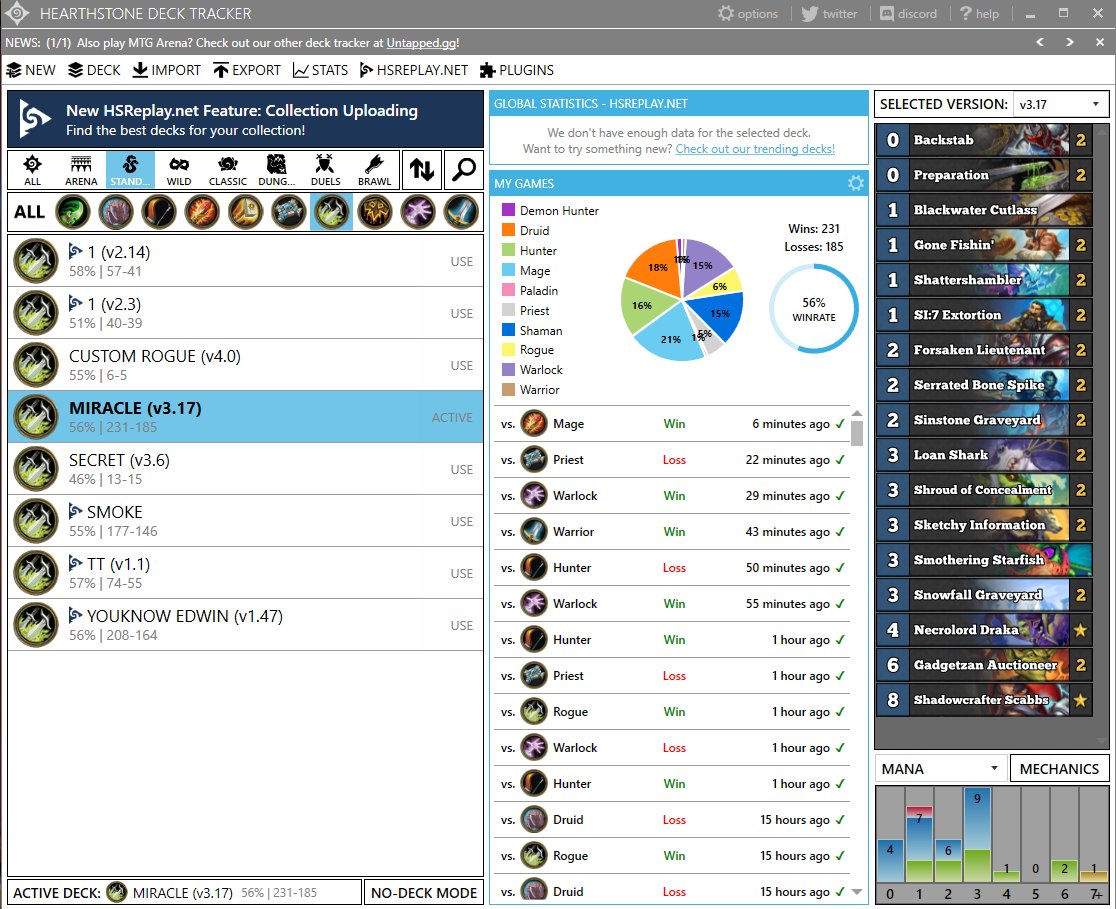Open the deck search magnifier
This screenshot has height=909, width=1116.
click(x=464, y=170)
